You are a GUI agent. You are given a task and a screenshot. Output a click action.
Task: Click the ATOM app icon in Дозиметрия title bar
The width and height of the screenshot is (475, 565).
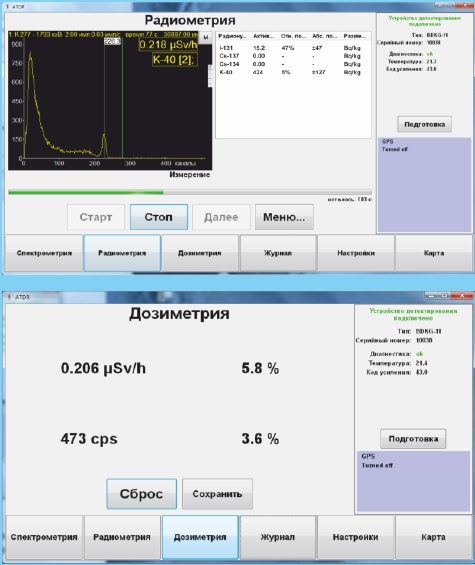pos(9,297)
